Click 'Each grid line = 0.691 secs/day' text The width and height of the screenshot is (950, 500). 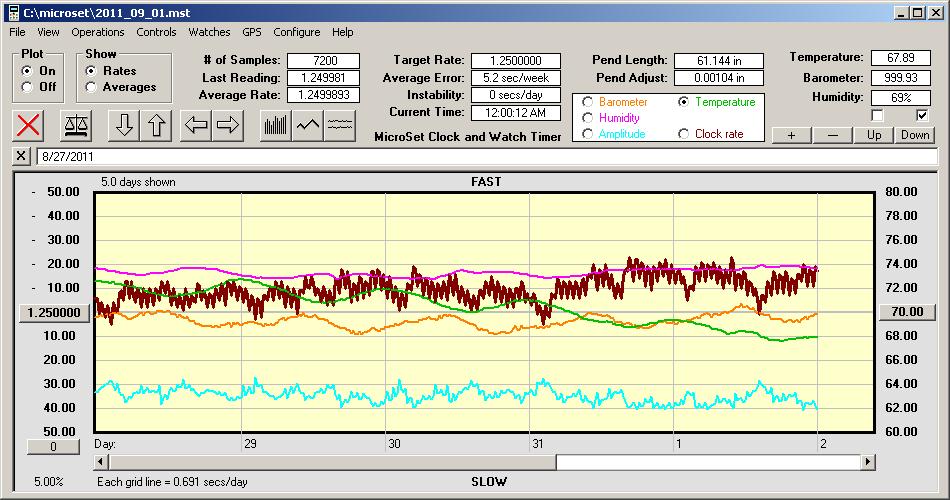pos(172,482)
